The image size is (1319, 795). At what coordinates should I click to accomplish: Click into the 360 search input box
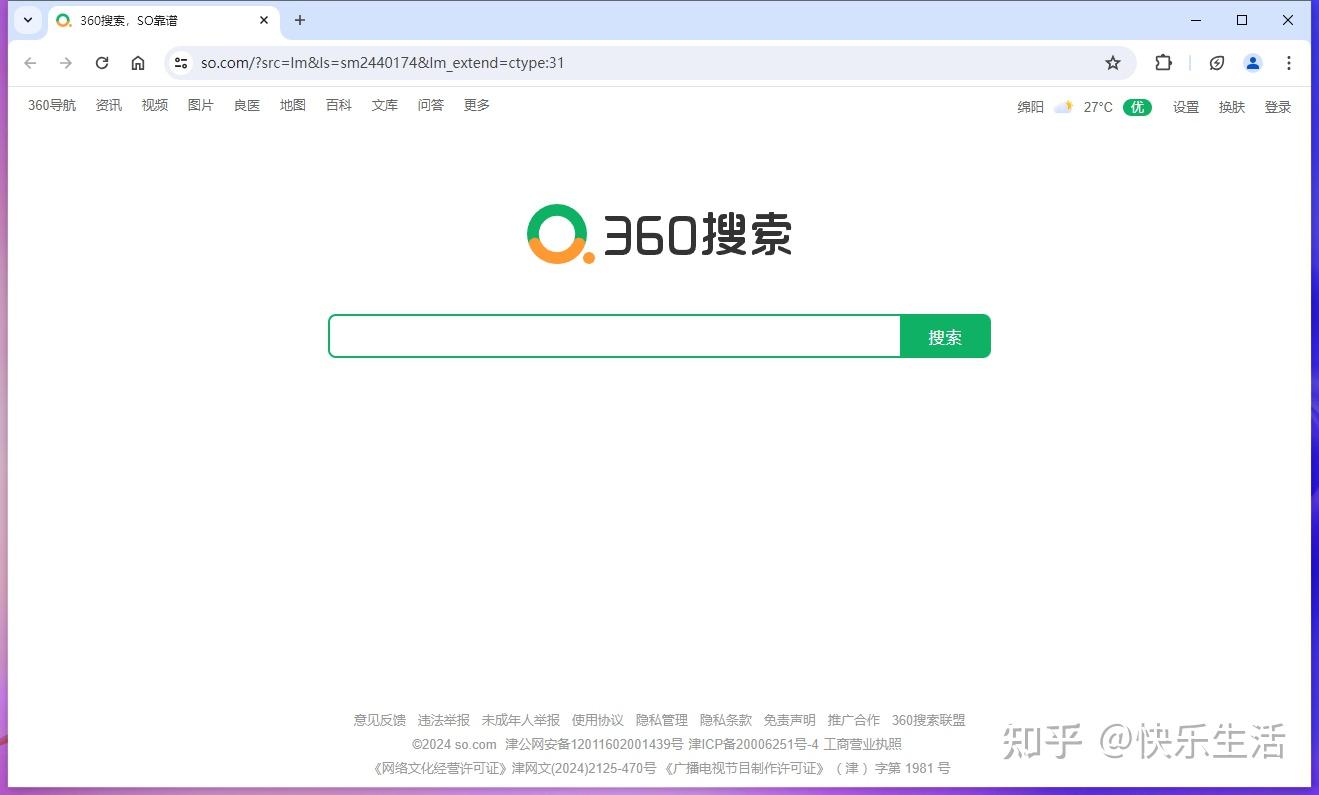[x=615, y=336]
